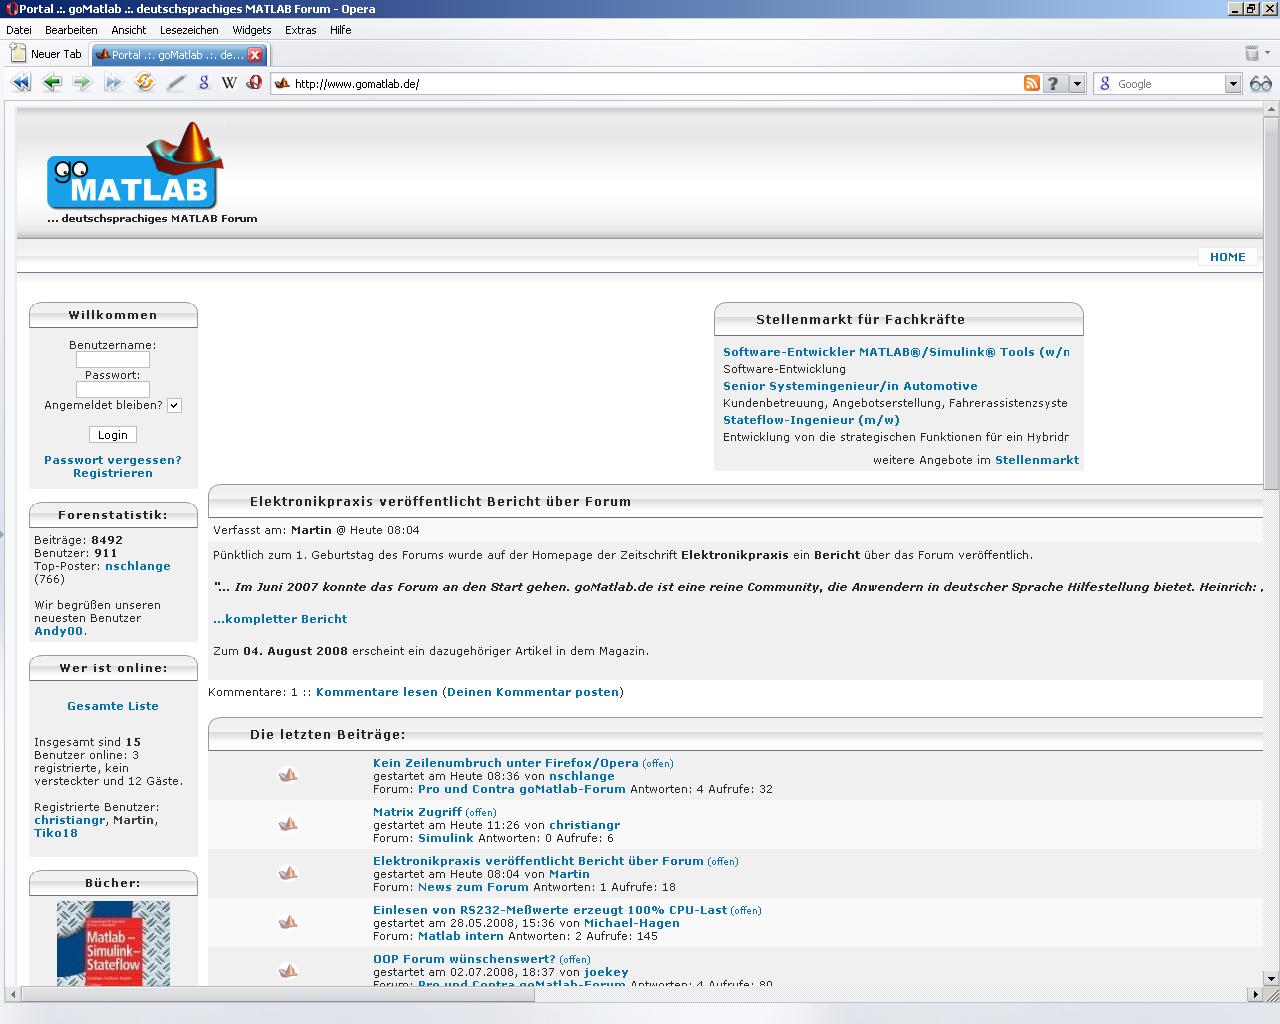The height and width of the screenshot is (1024, 1280).
Task: Click the RSS feed icon in address bar
Action: [1031, 84]
